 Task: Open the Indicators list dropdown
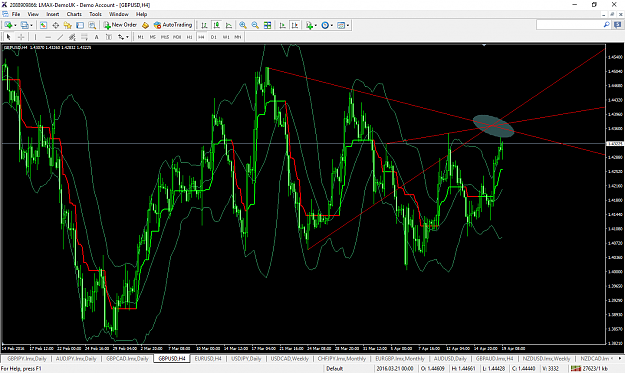click(x=311, y=25)
